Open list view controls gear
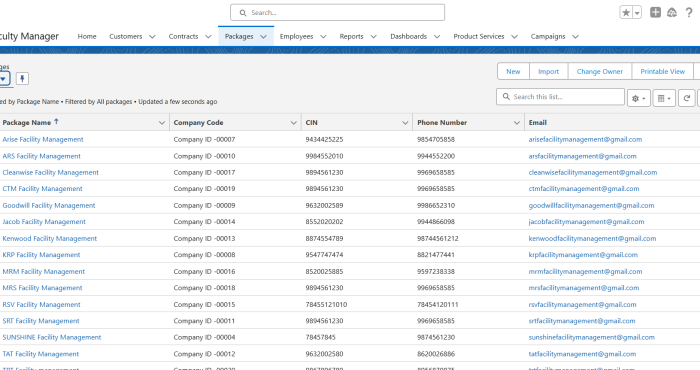Image resolution: width=700 pixels, height=370 pixels. click(638, 98)
